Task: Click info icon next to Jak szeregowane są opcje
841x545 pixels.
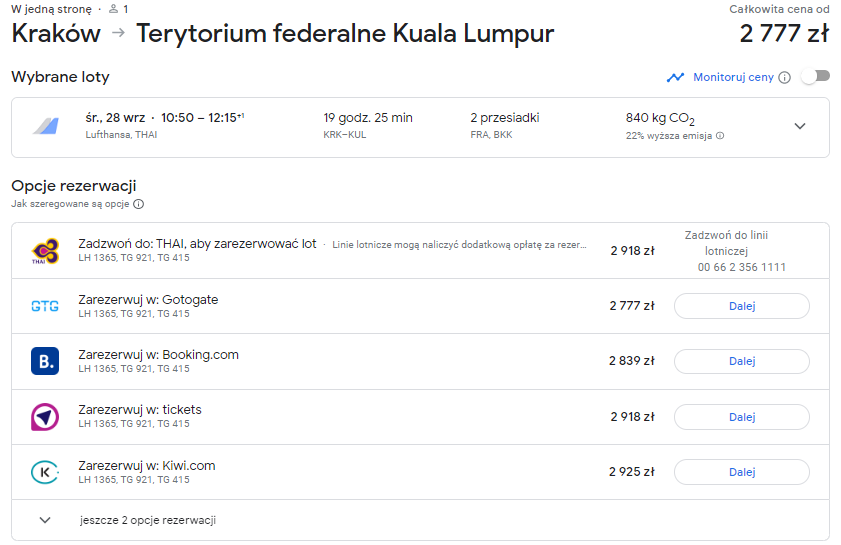Action: (138, 204)
